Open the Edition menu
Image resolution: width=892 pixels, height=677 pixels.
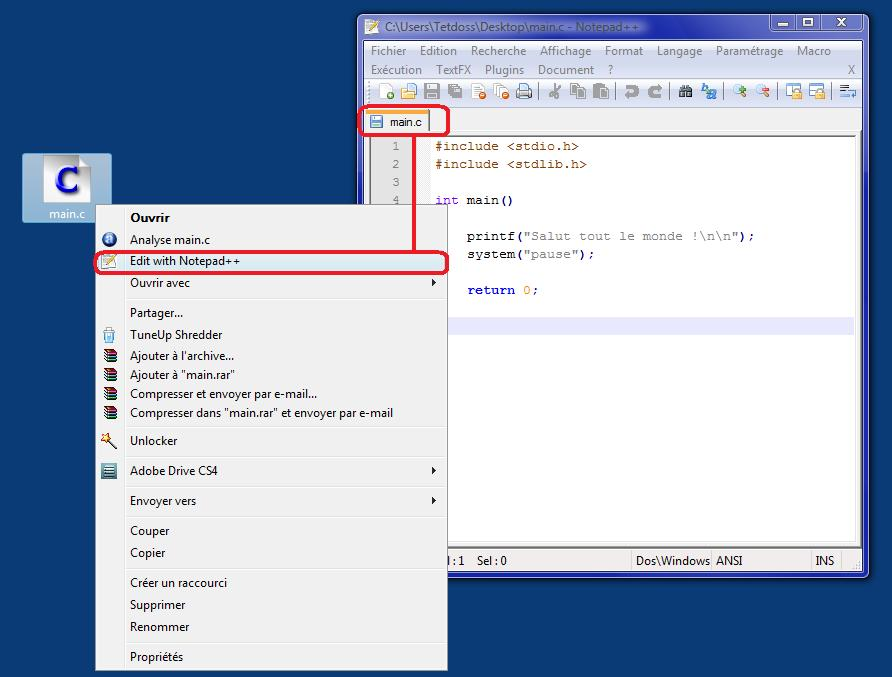pyautogui.click(x=438, y=51)
